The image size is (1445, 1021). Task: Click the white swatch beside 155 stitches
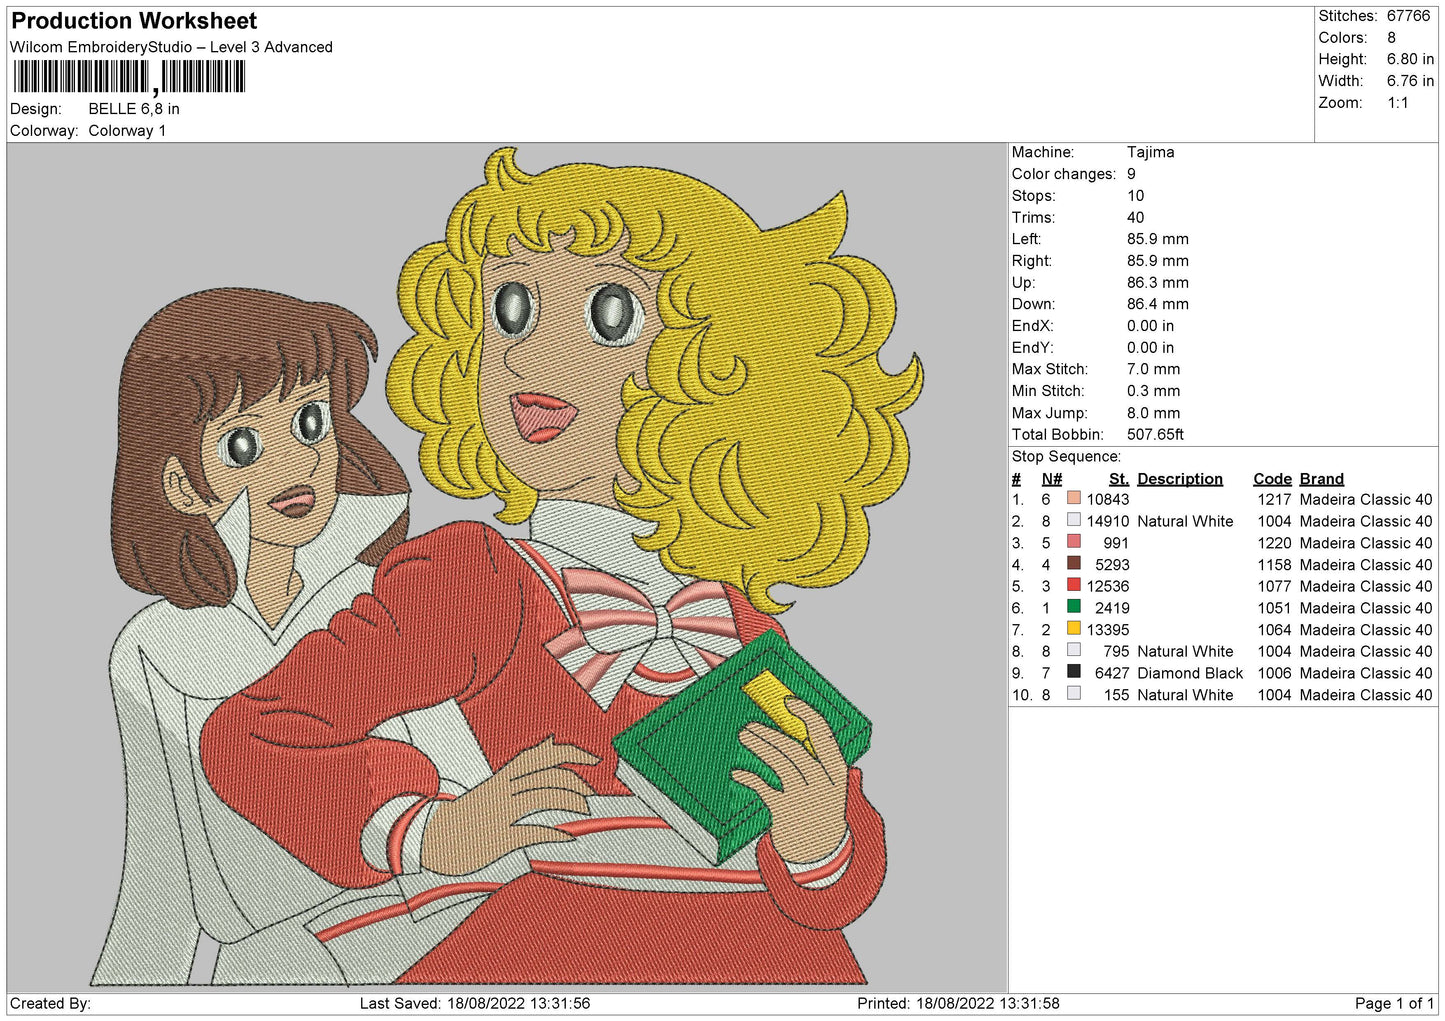[1073, 694]
